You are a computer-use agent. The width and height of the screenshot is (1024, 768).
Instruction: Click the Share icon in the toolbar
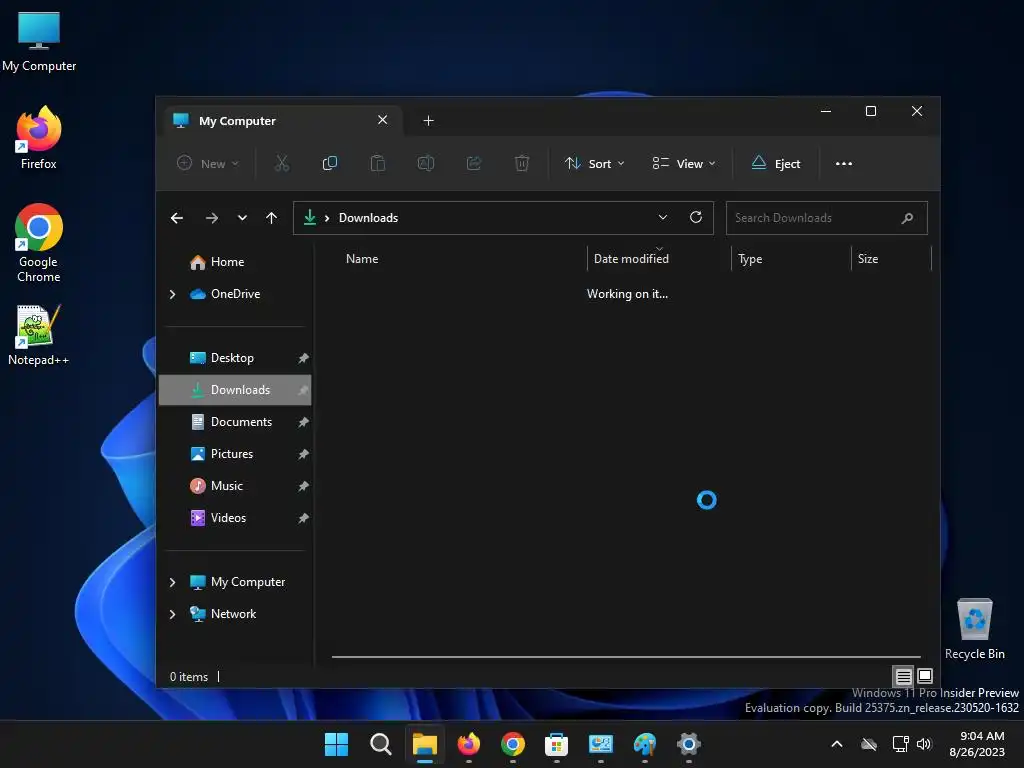[474, 163]
